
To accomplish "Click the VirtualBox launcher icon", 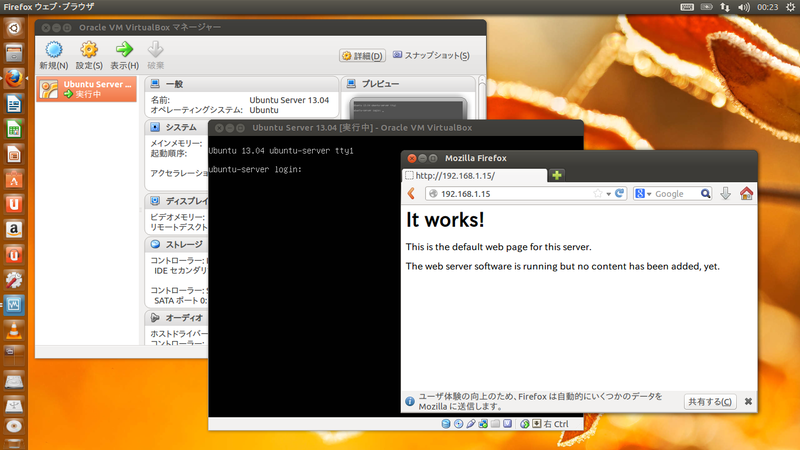I will [x=14, y=305].
